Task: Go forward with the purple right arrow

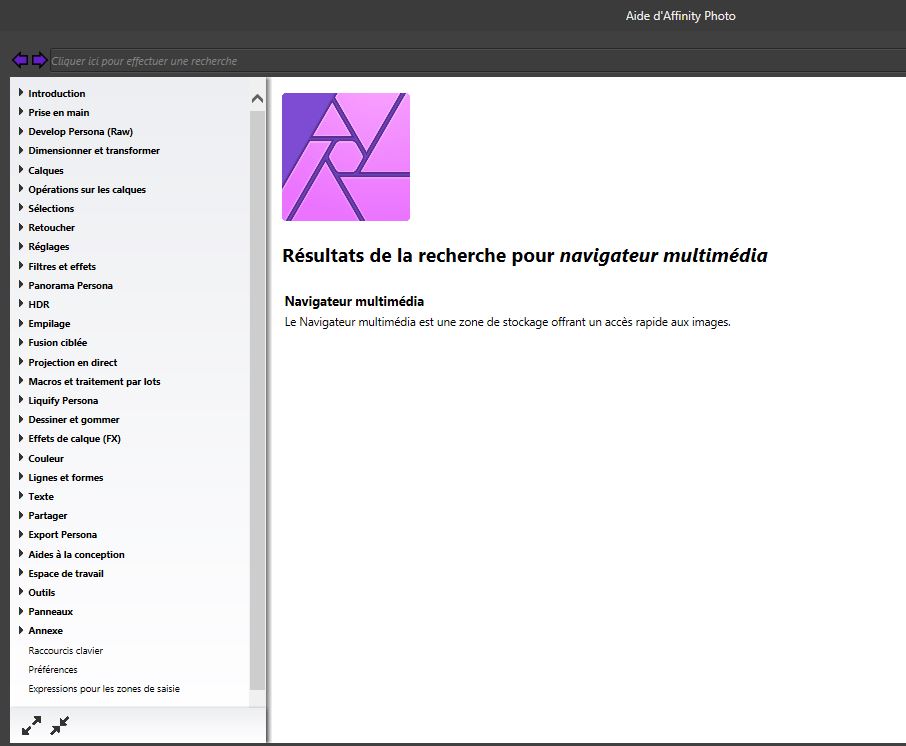Action: tap(39, 60)
